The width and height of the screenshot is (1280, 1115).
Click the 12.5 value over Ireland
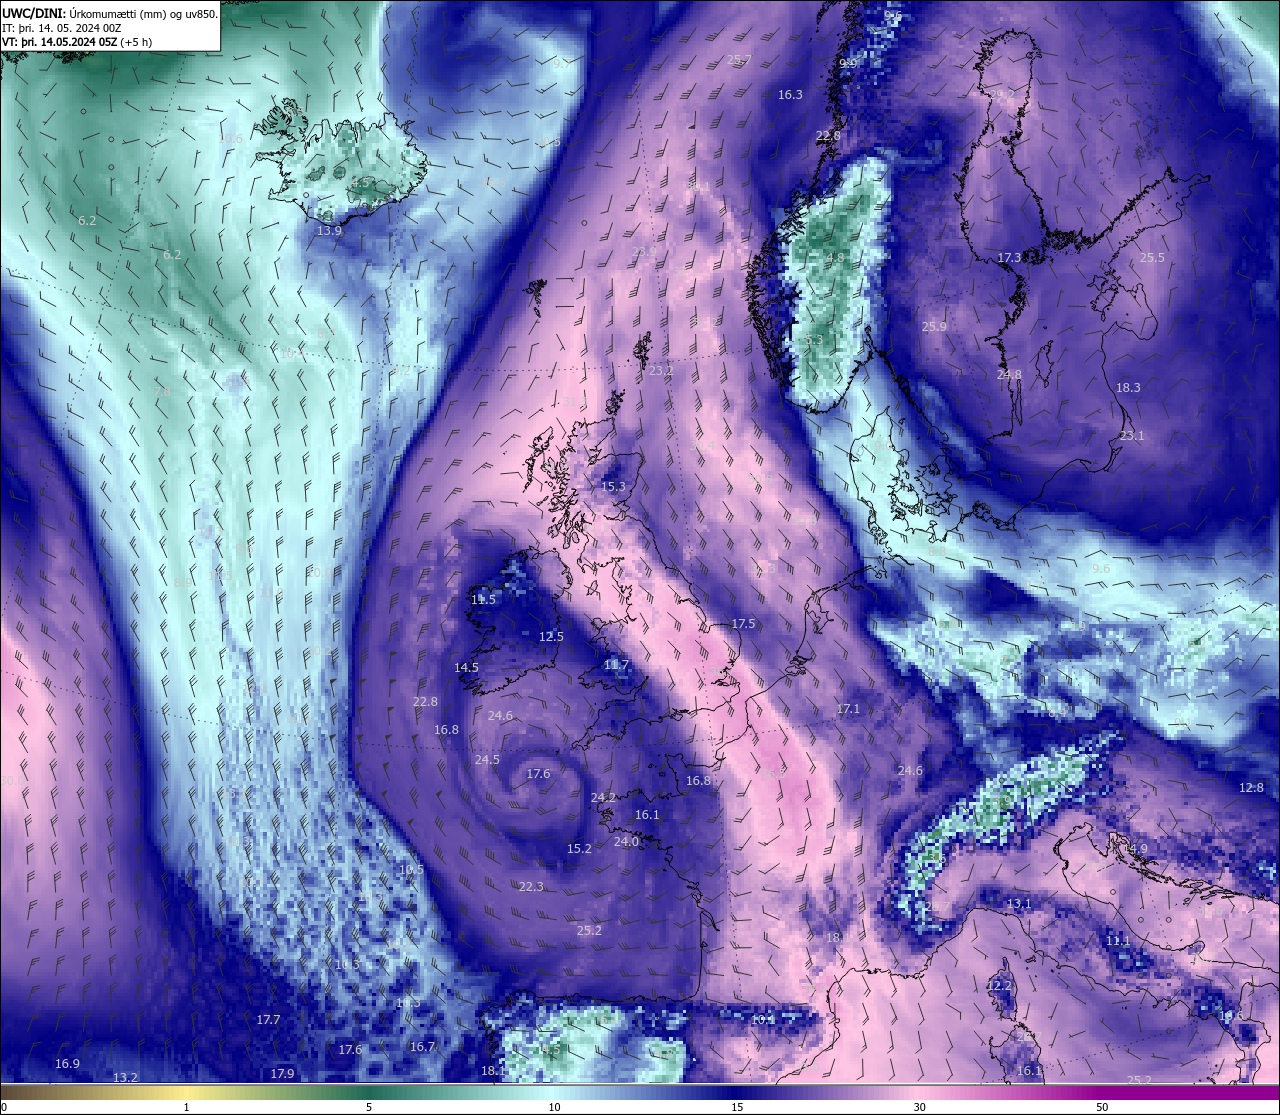coord(551,637)
